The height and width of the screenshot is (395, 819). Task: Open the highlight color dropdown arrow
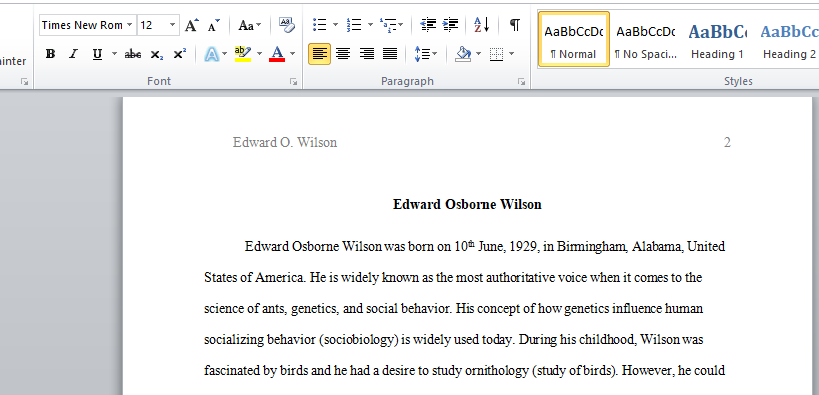[259, 53]
